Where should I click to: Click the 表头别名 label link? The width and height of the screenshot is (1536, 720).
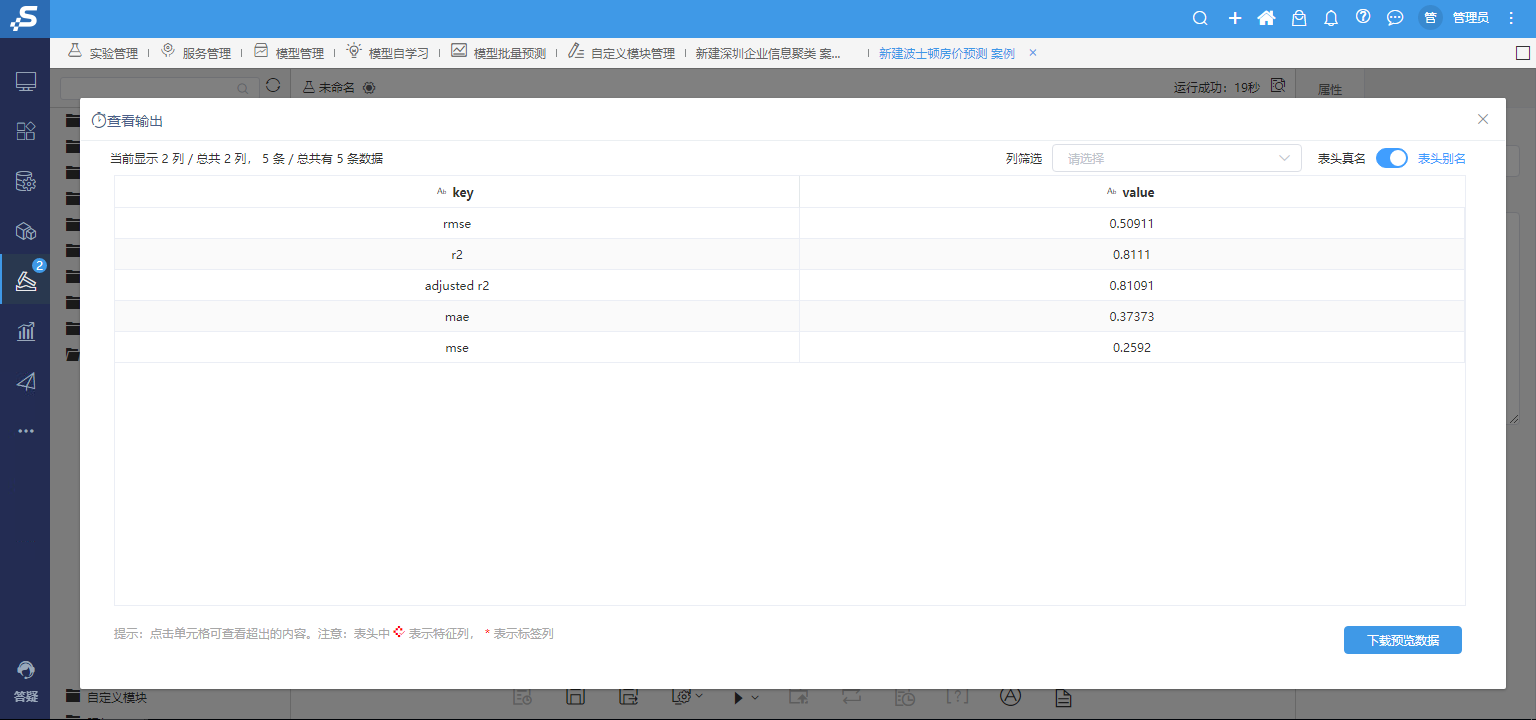coord(1442,158)
